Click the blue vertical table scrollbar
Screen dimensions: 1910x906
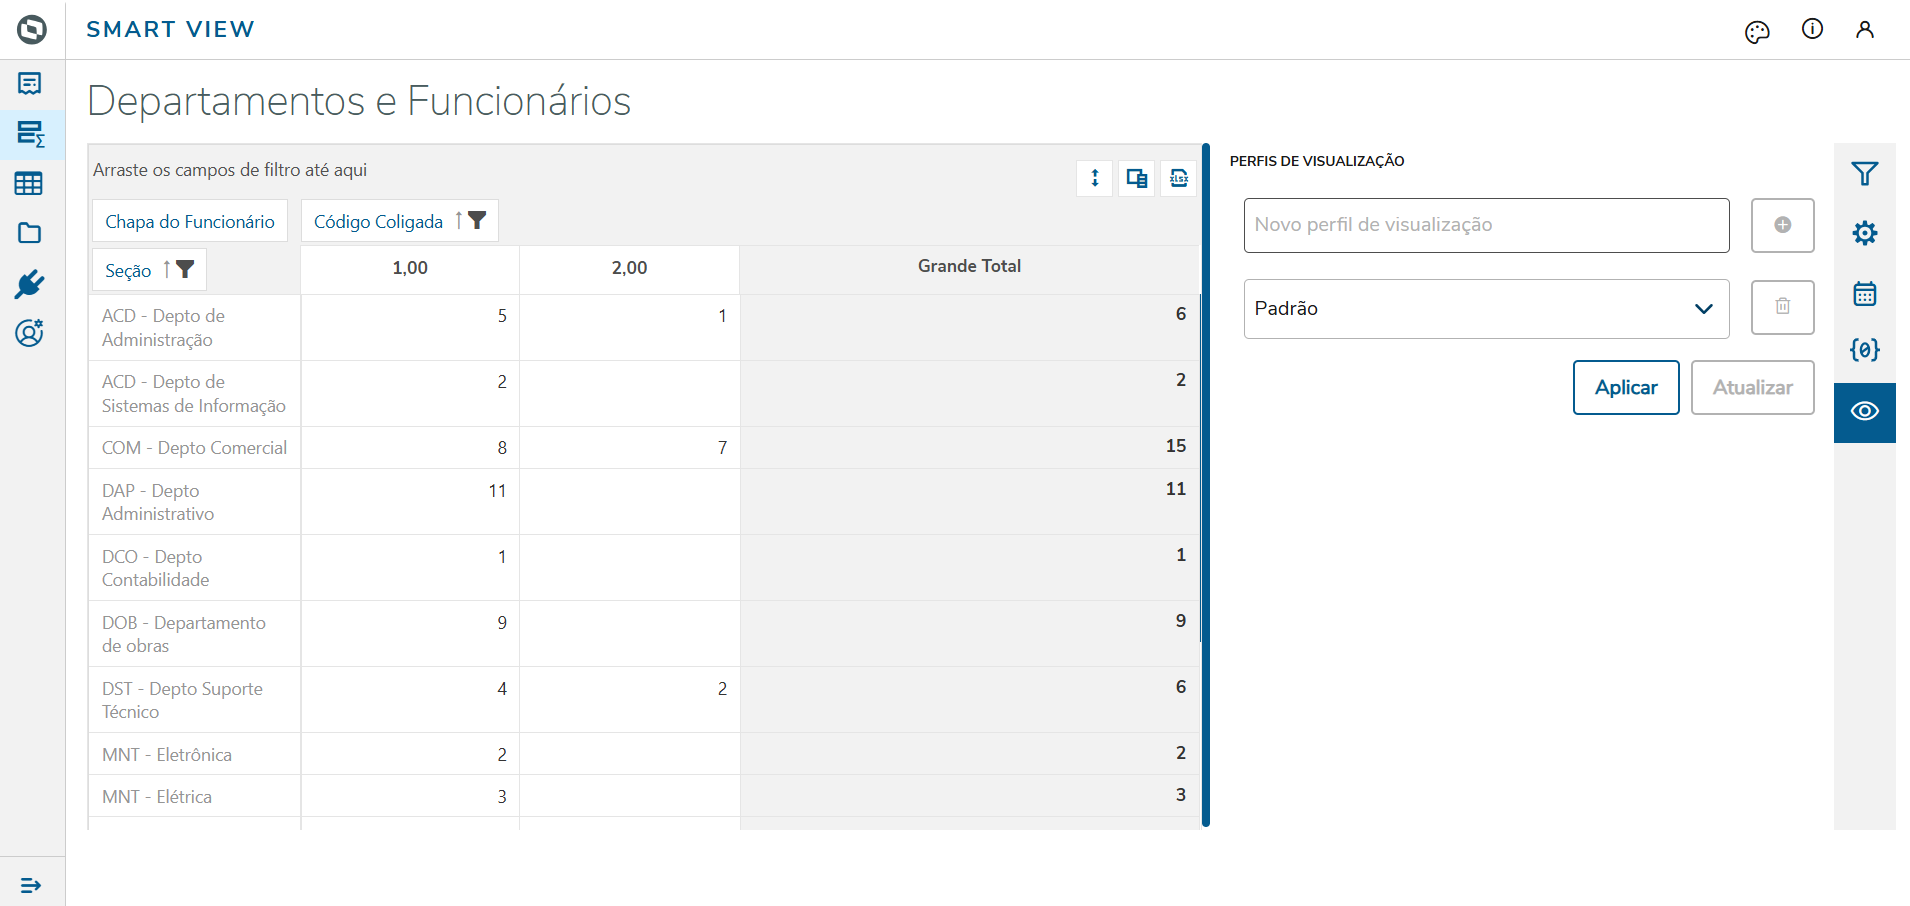pos(1206,485)
